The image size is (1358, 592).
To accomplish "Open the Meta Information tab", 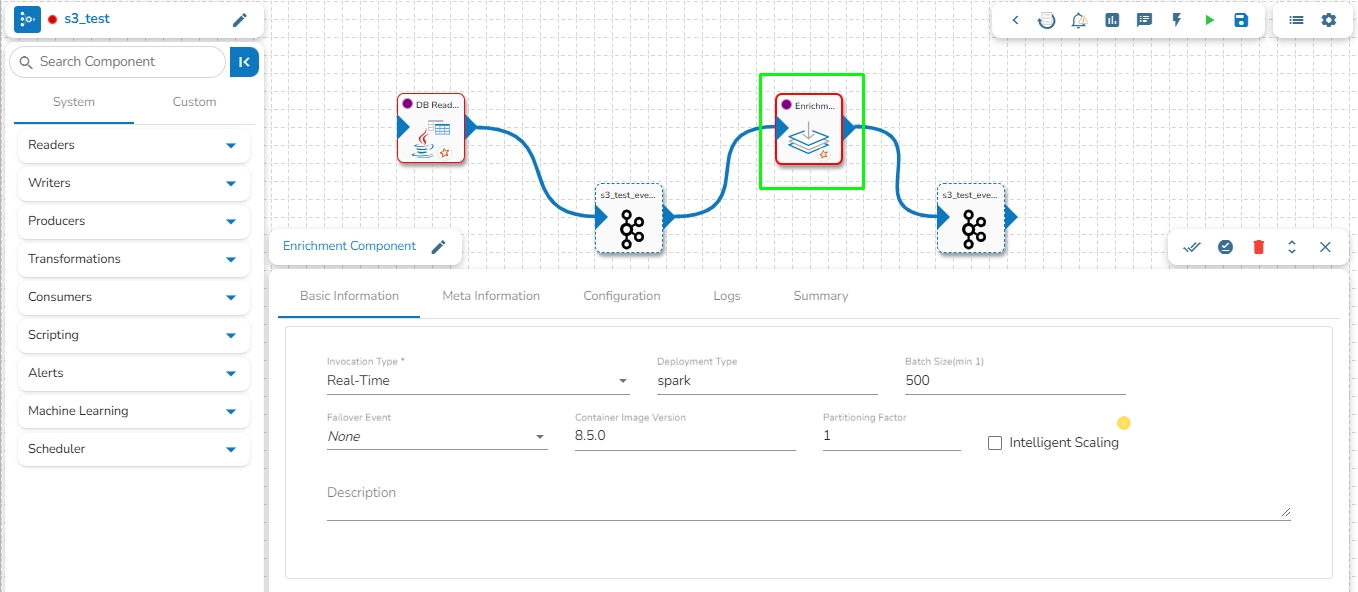I will tap(491, 296).
